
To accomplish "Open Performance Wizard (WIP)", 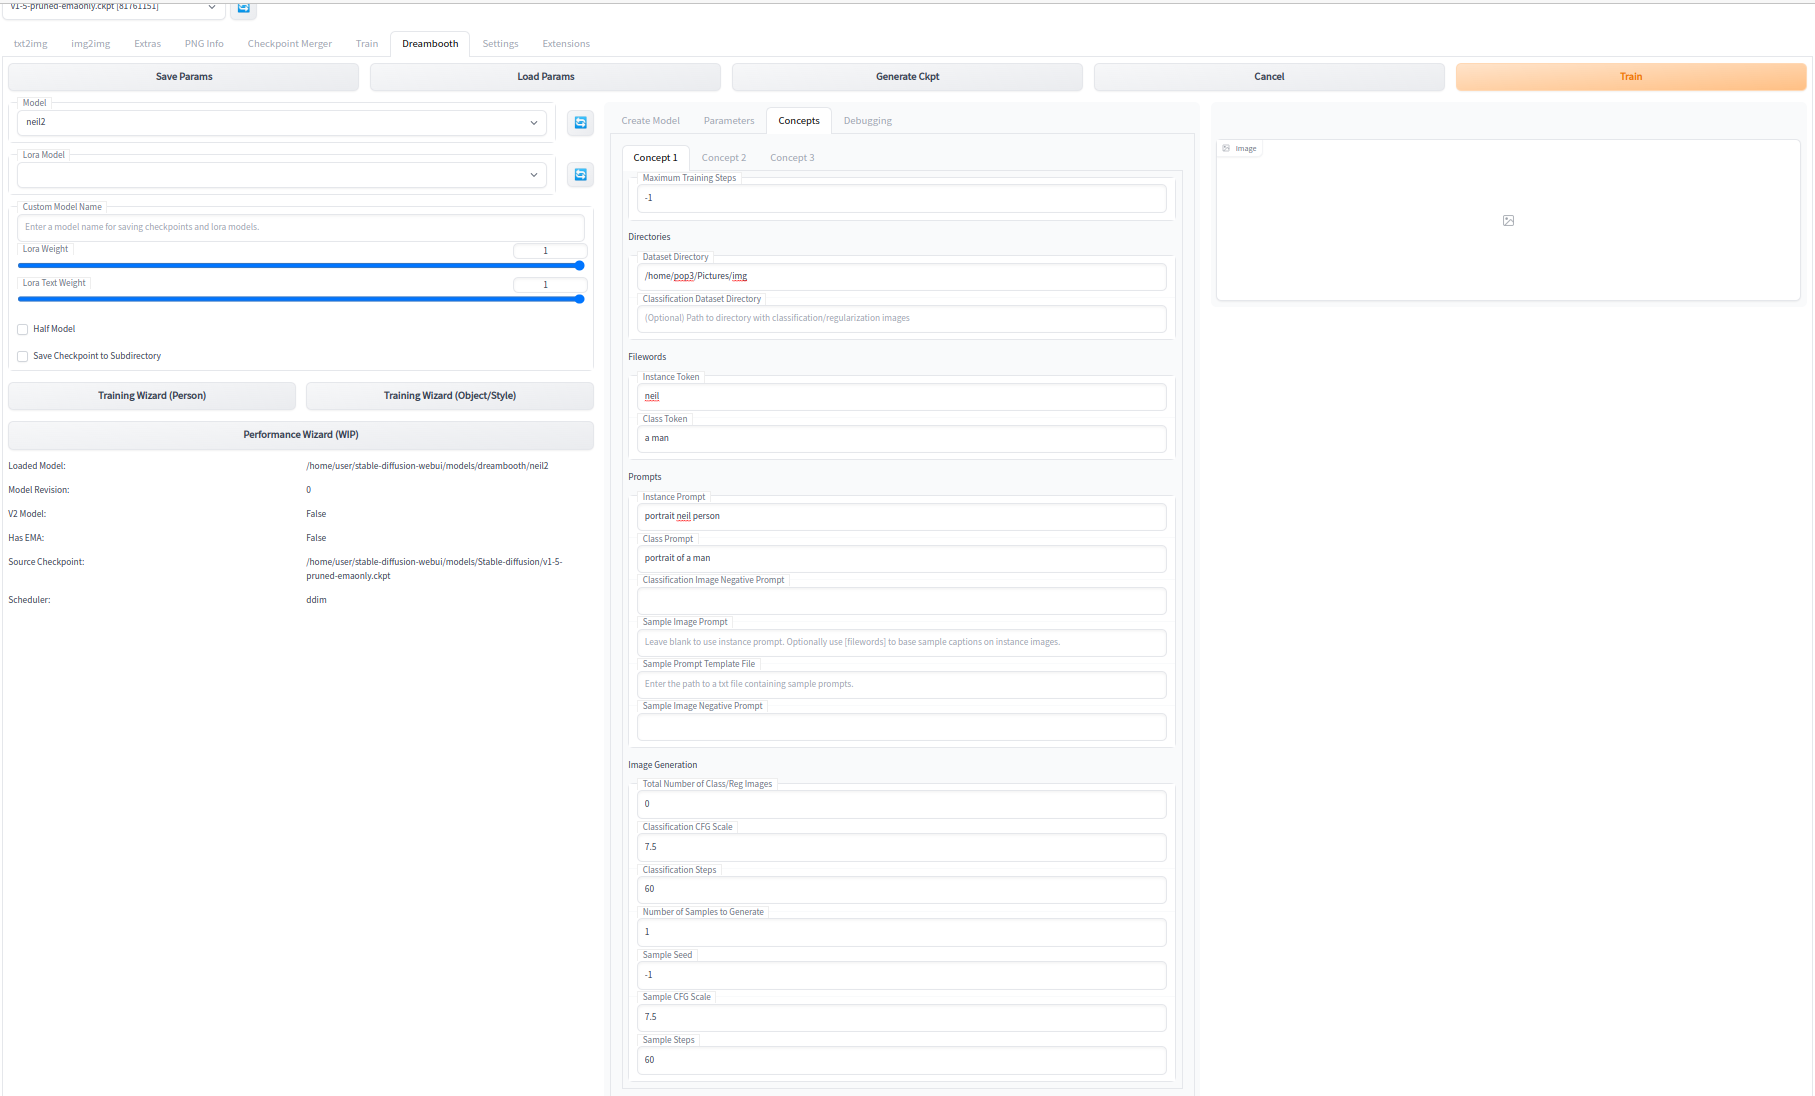I will (301, 435).
